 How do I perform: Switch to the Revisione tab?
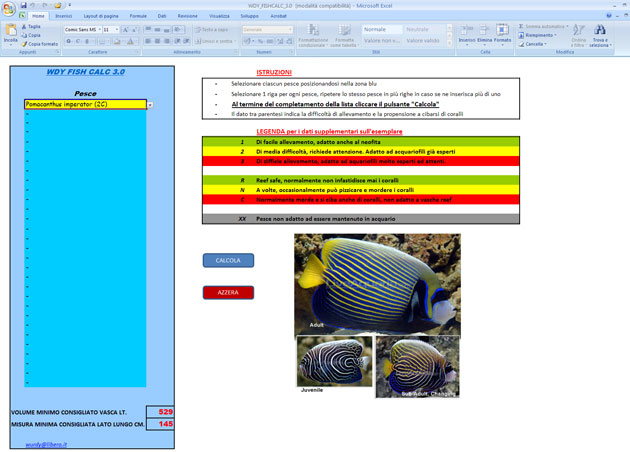click(187, 16)
